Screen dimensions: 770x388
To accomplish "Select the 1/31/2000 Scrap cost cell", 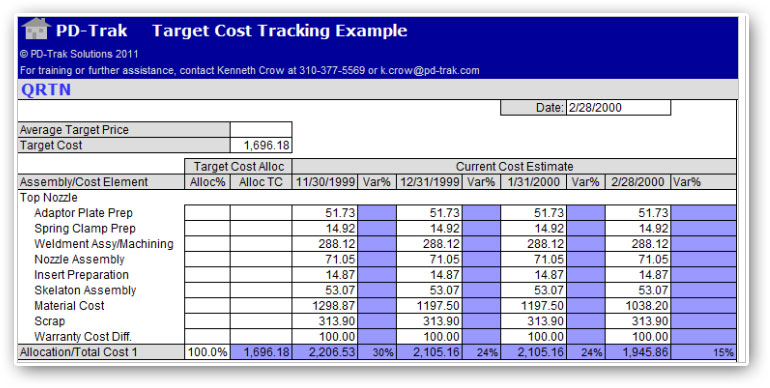I will click(x=534, y=321).
